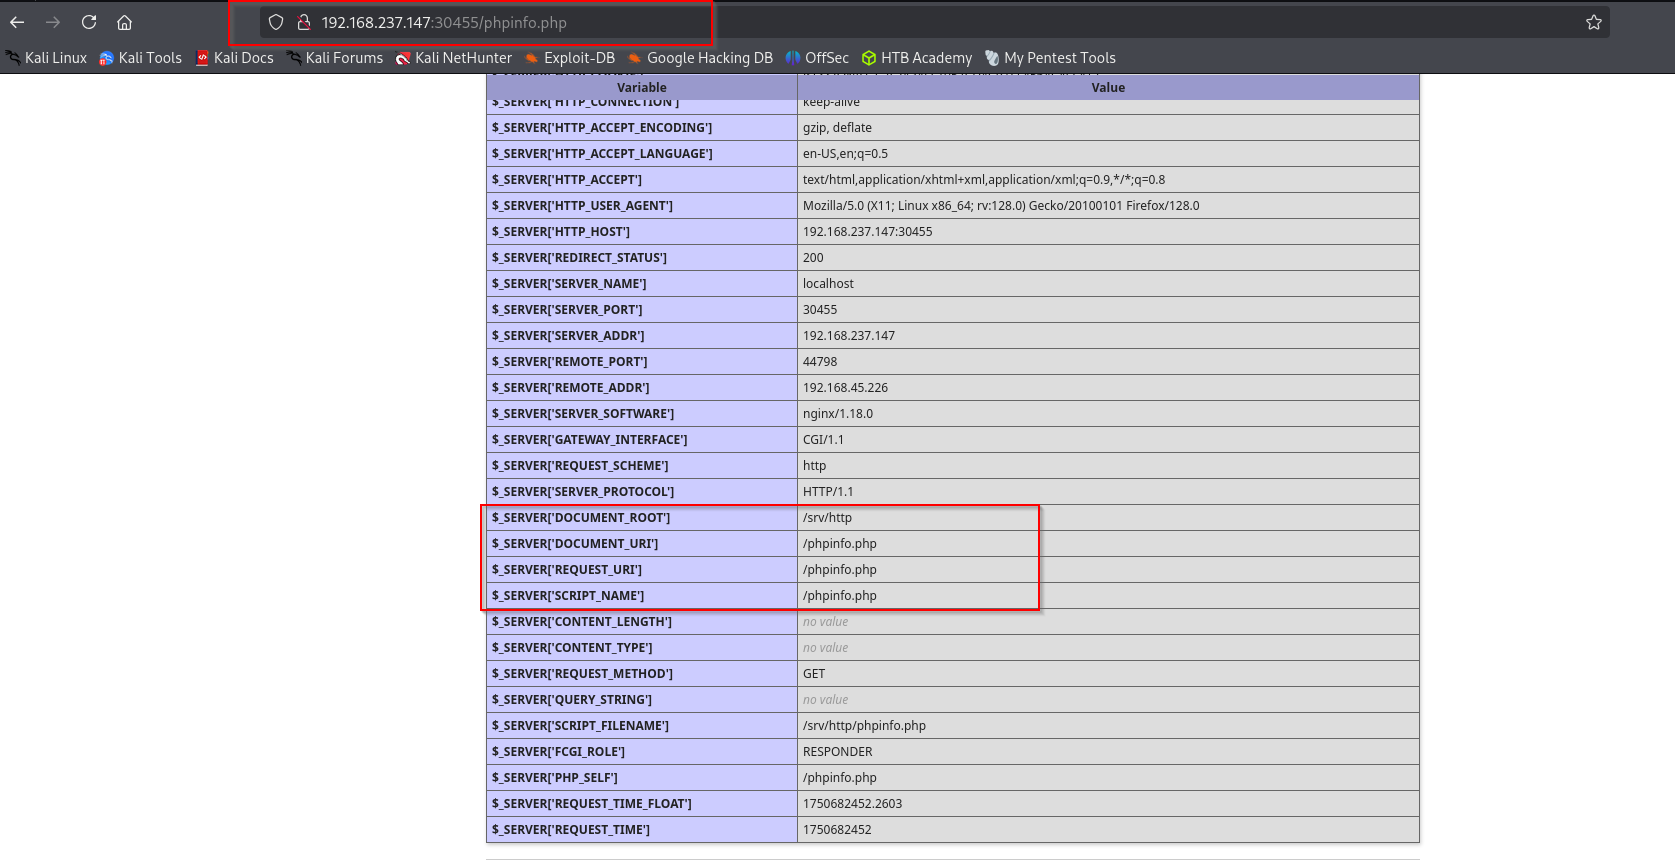Select the '/srv/http/phpinfo.php' script filename value
Image resolution: width=1675 pixels, height=864 pixels.
pos(864,726)
